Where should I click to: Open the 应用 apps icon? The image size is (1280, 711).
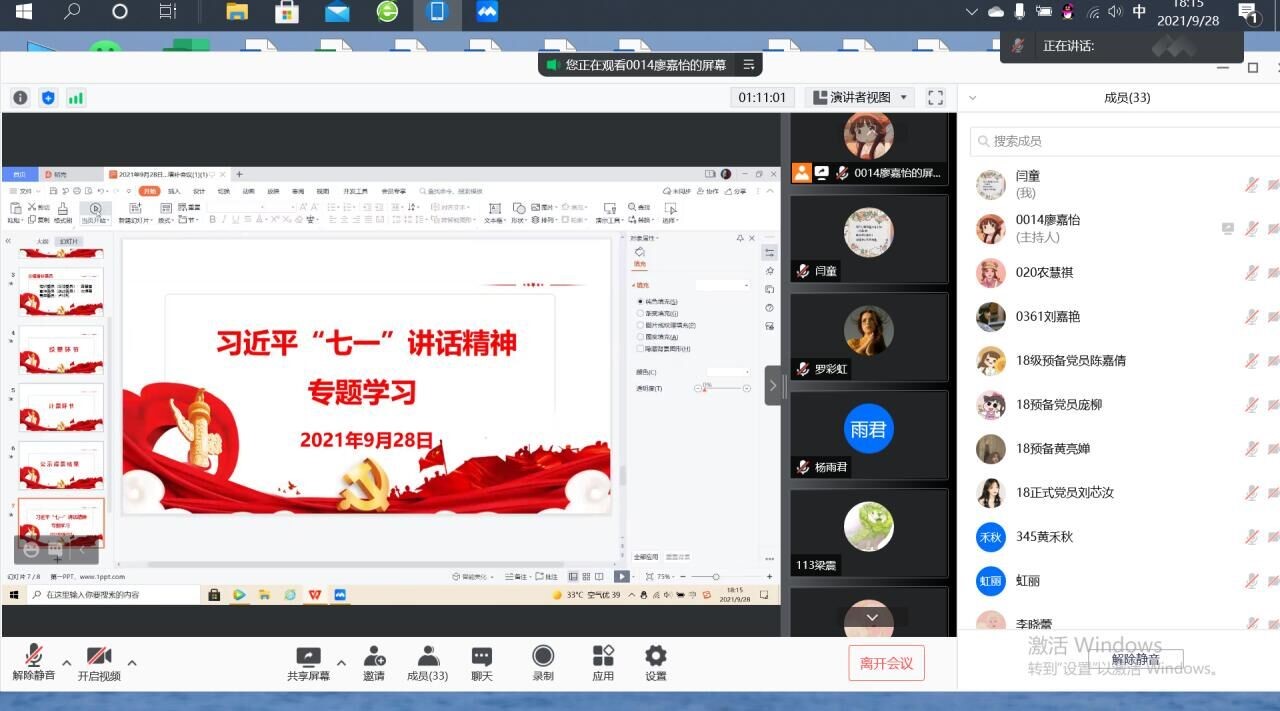click(x=603, y=657)
